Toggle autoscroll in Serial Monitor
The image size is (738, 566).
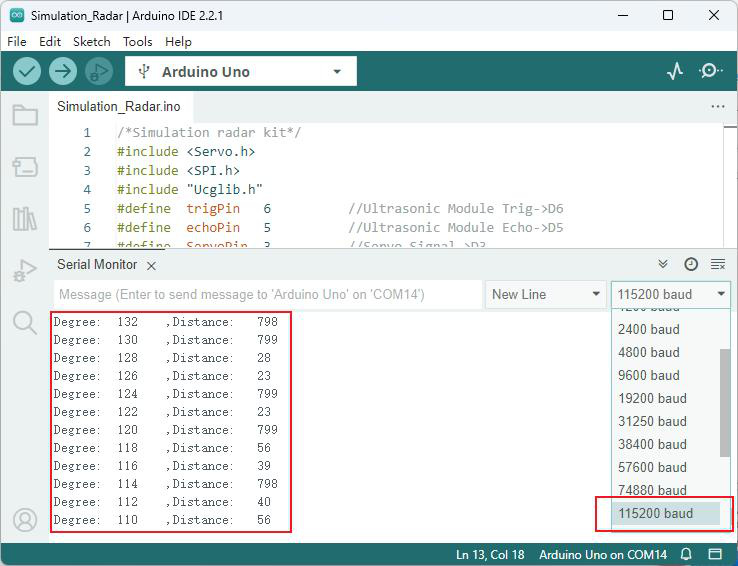(663, 264)
